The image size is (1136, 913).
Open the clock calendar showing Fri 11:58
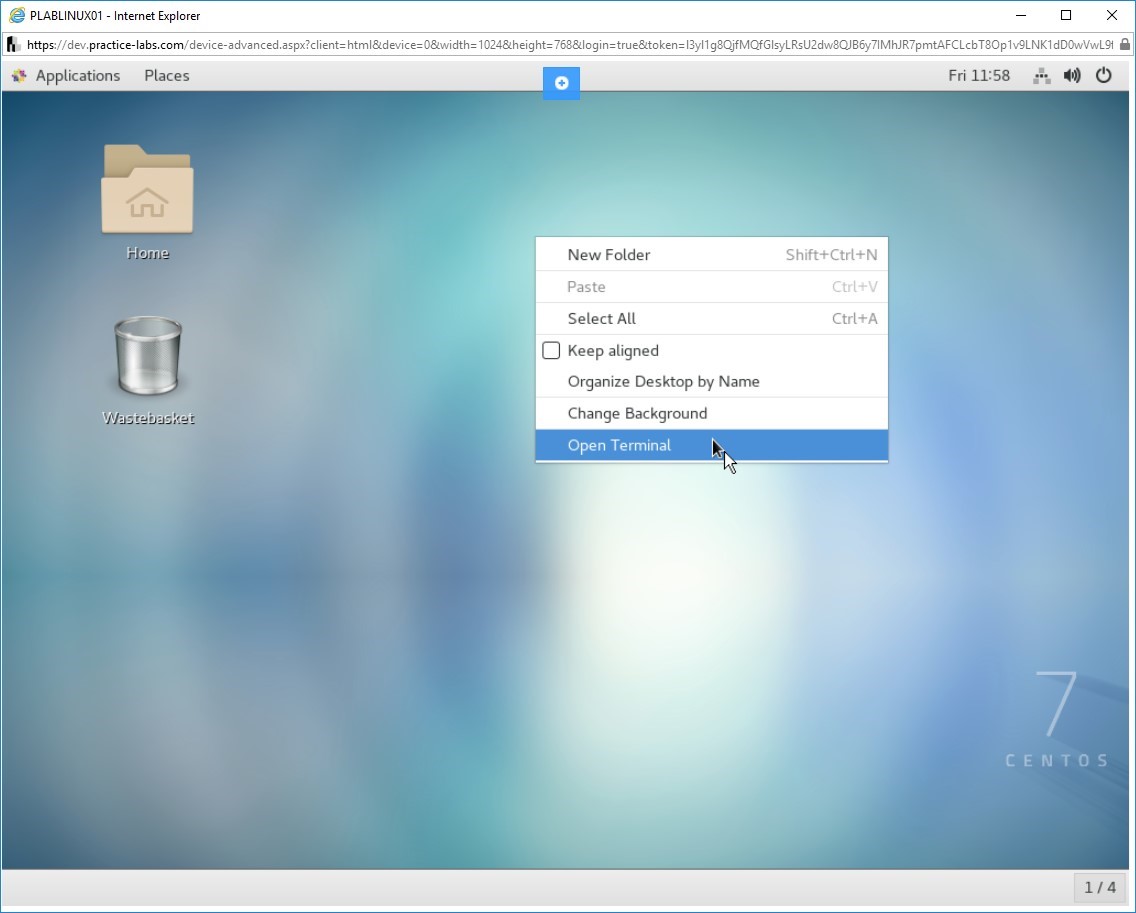pyautogui.click(x=978, y=75)
